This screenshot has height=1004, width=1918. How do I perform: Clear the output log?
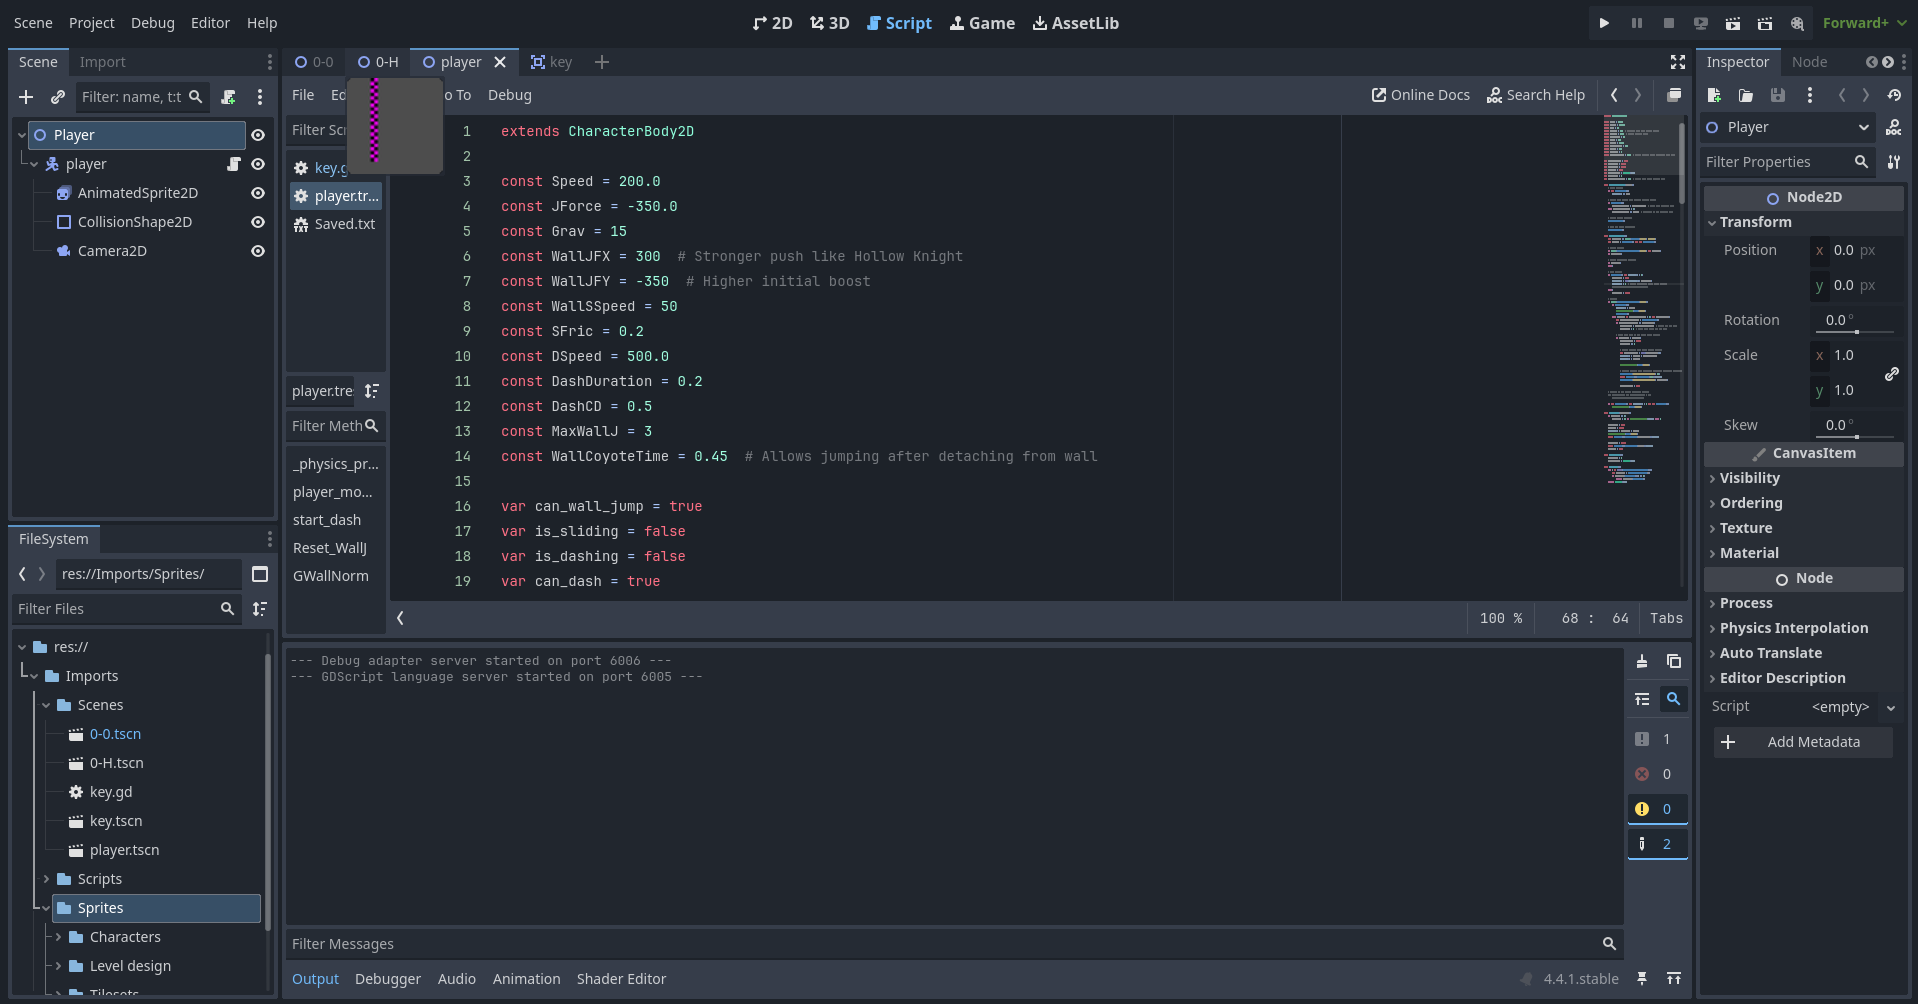tap(1642, 661)
